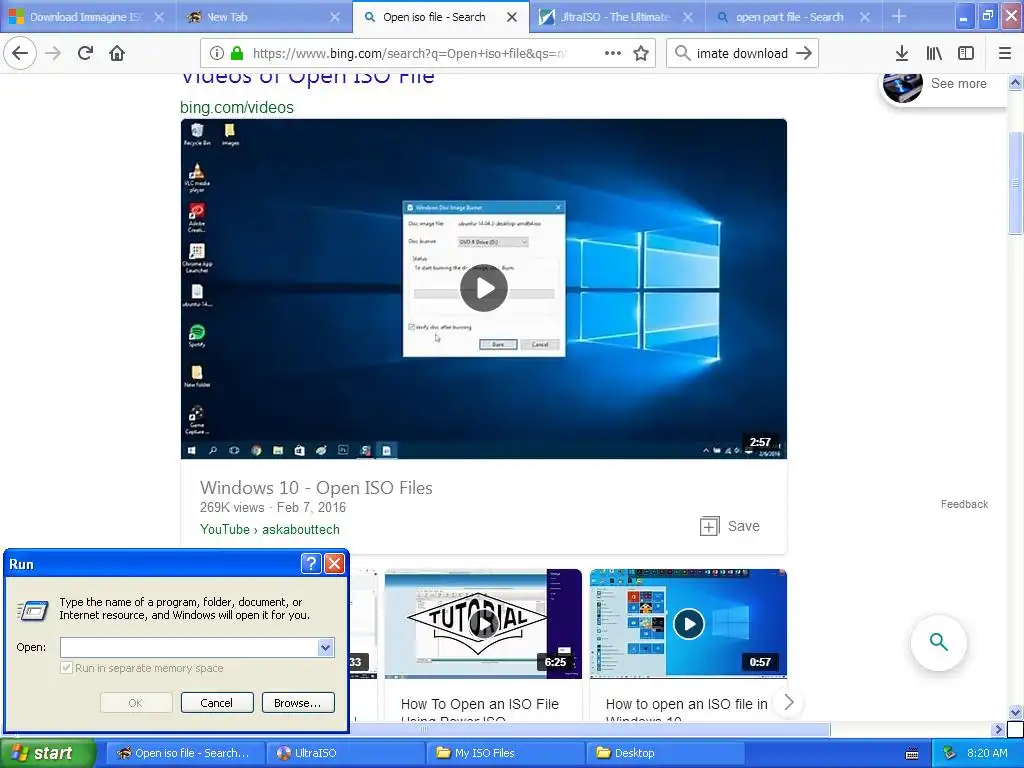Image resolution: width=1024 pixels, height=768 pixels.
Task: Go back with the browser back arrow
Action: 20,53
